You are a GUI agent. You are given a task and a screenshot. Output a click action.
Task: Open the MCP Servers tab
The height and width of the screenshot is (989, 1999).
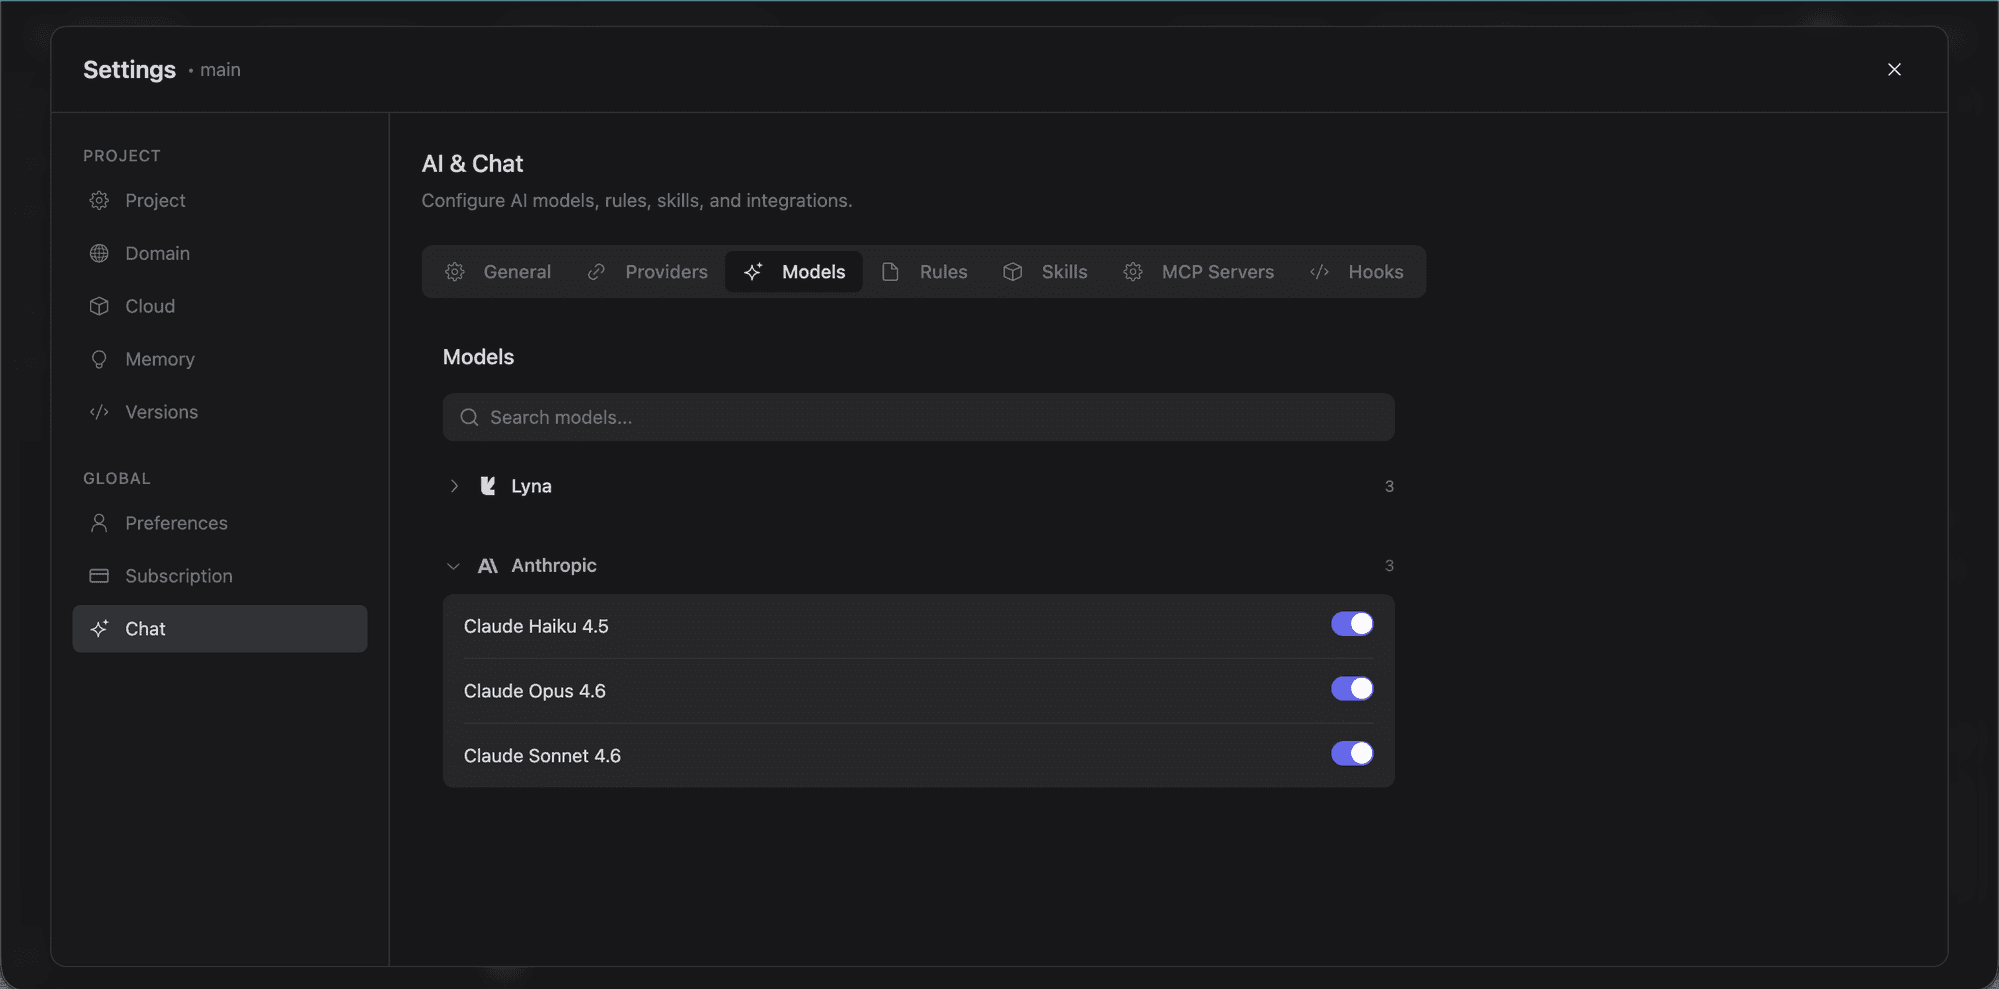coord(1199,272)
